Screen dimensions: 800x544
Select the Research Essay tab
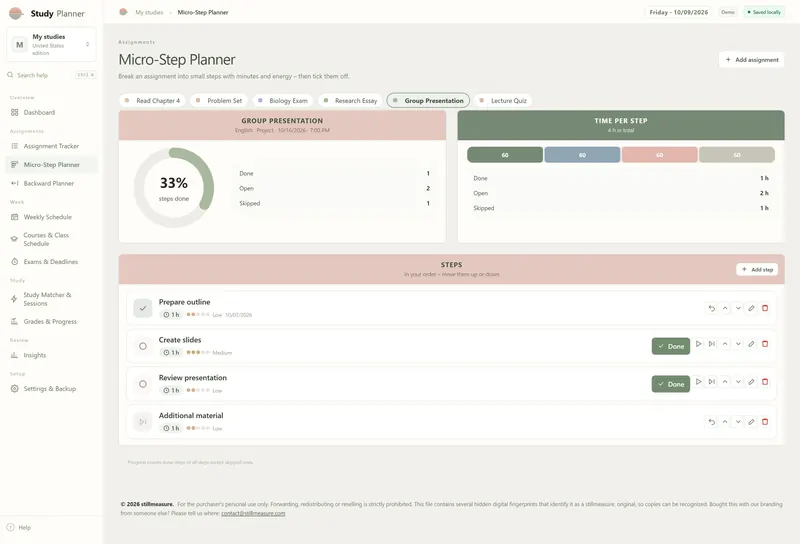pyautogui.click(x=351, y=101)
